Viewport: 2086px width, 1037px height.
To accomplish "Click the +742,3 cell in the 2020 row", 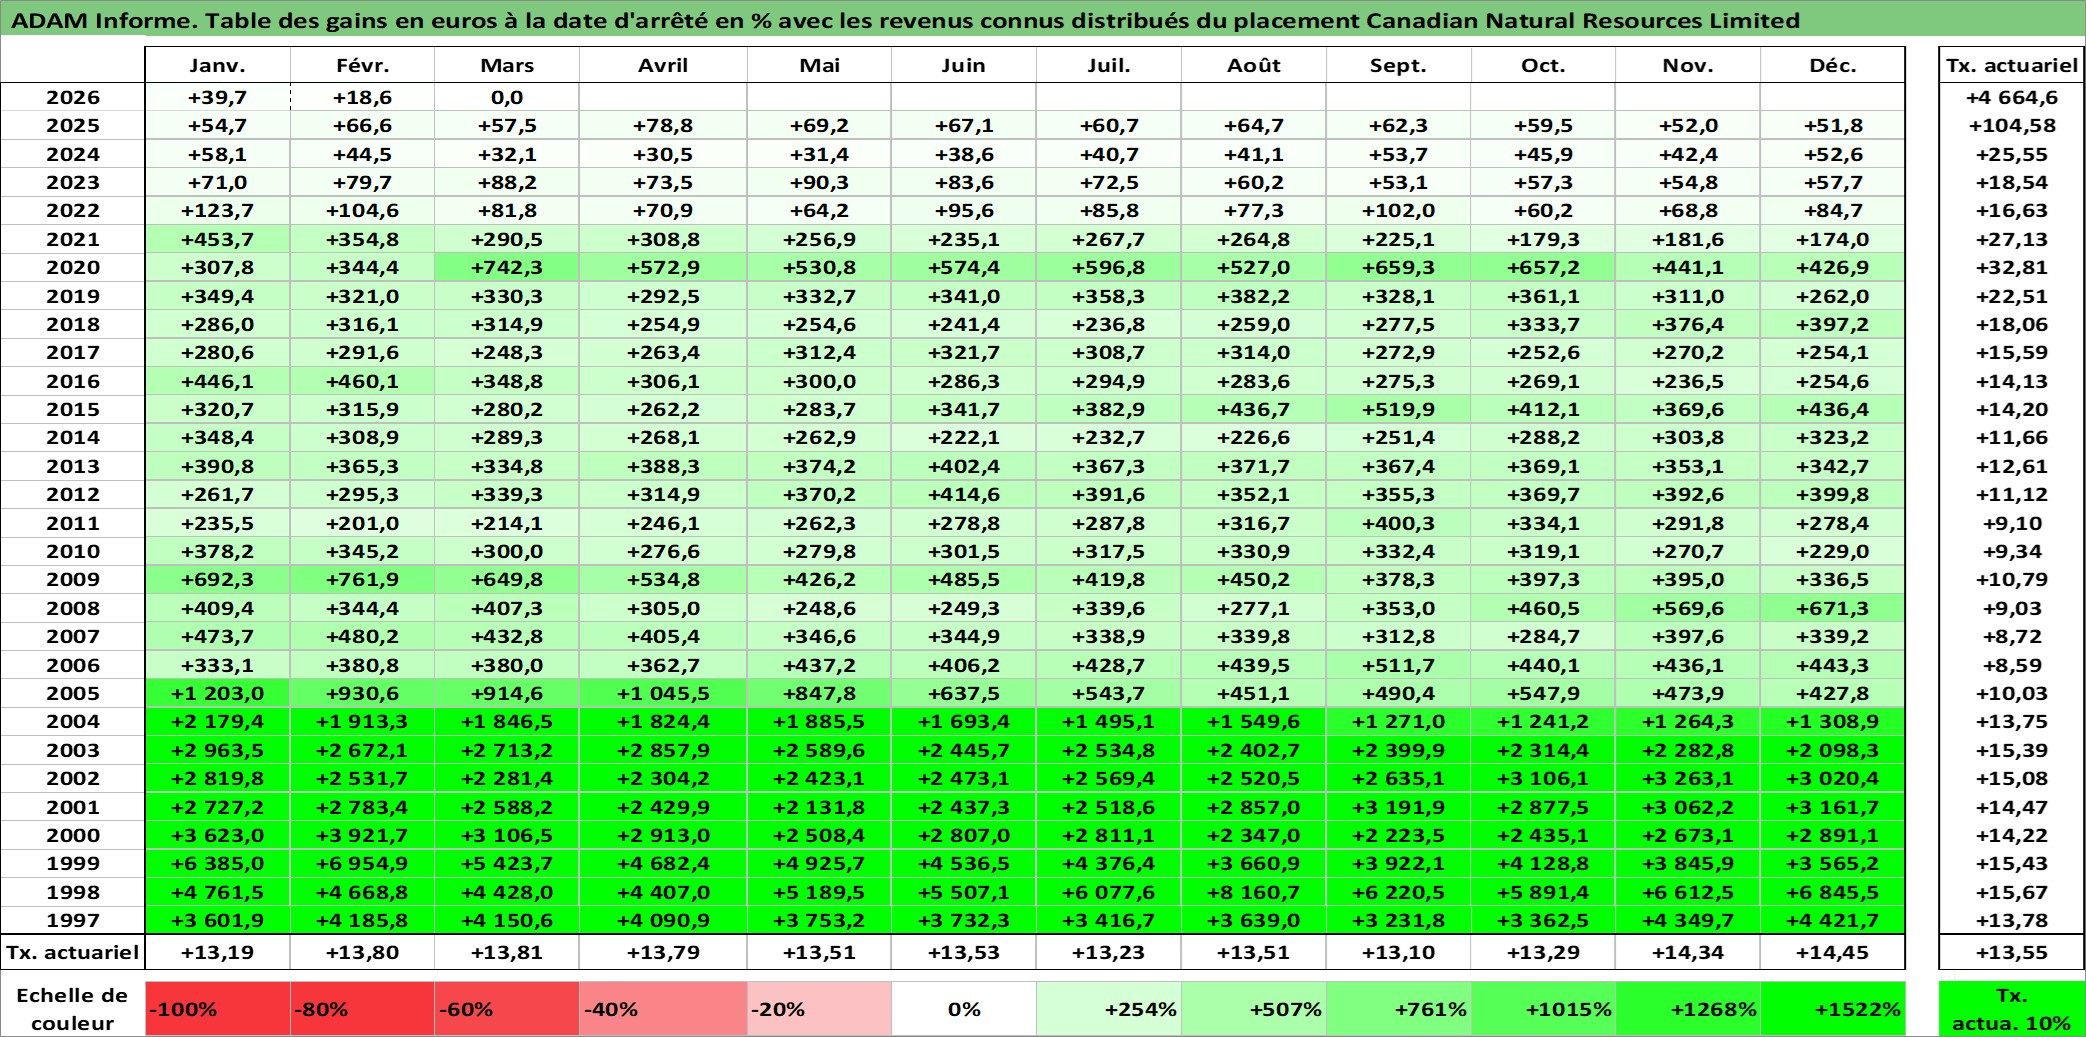I will click(507, 267).
